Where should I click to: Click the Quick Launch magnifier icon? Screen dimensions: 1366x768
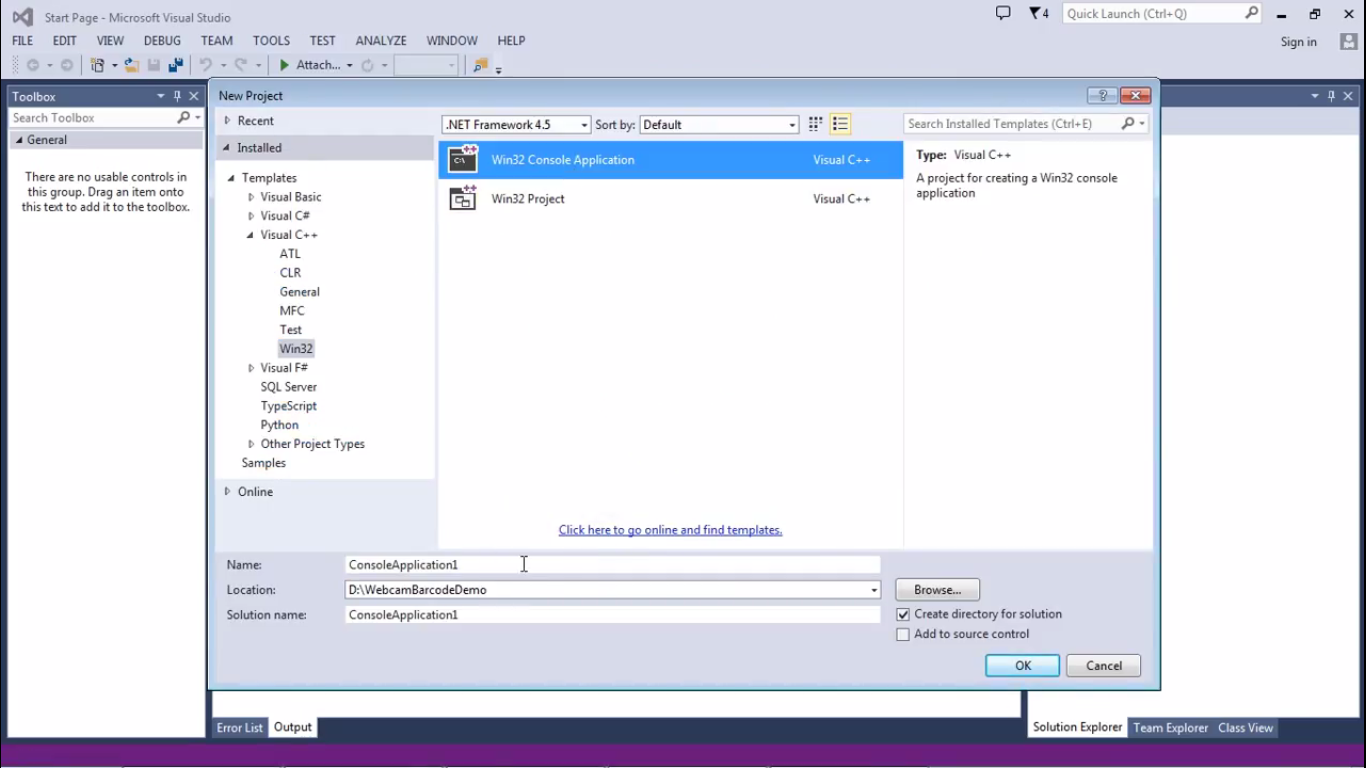tap(1251, 13)
